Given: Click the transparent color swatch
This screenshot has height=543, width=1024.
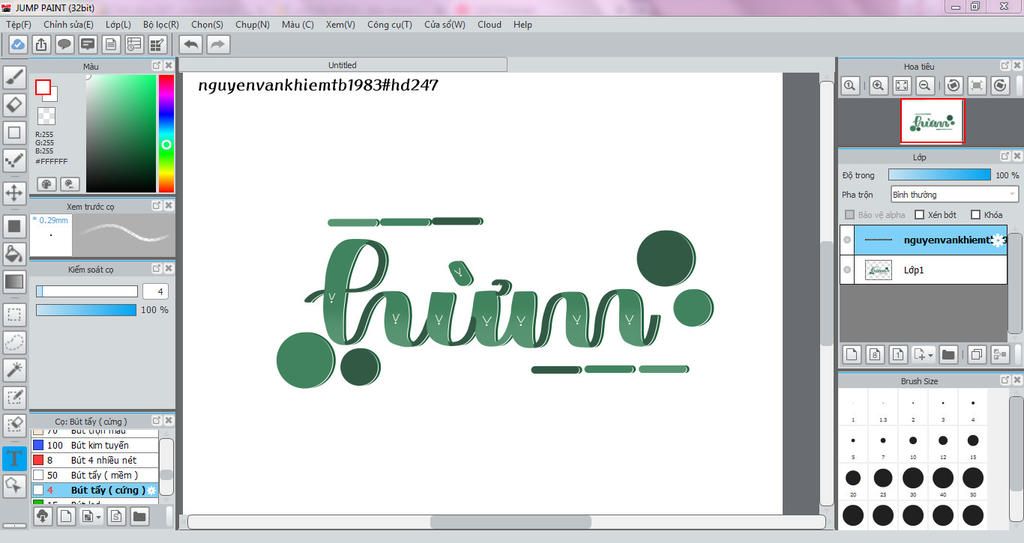Looking at the screenshot, I should 46,116.
